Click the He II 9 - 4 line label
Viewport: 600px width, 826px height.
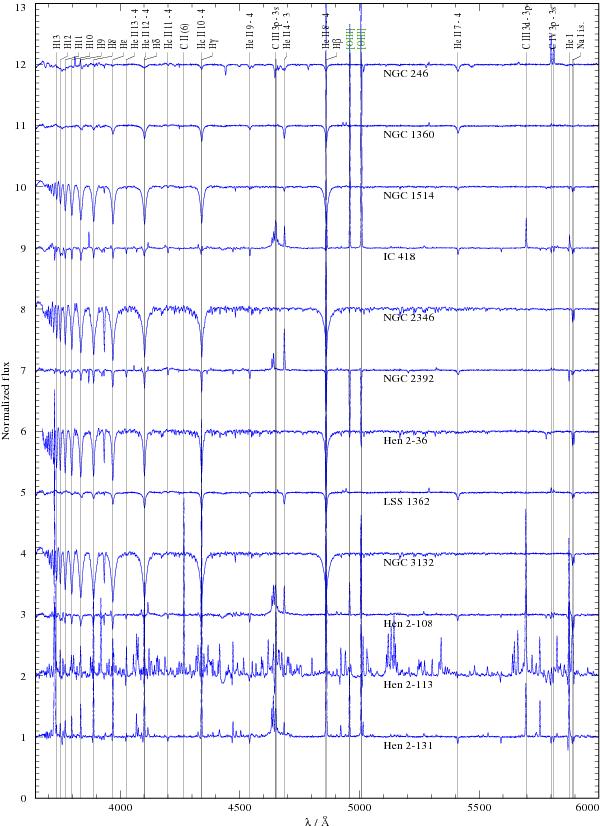pyautogui.click(x=249, y=32)
